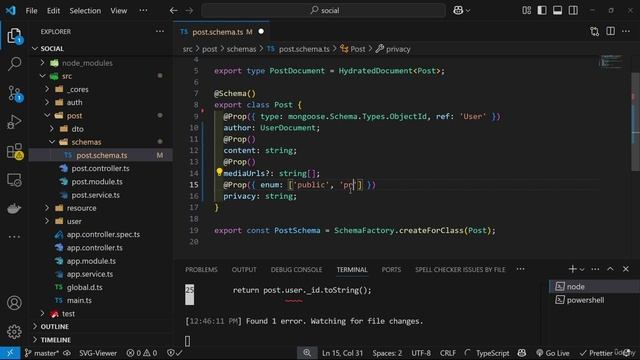Open the File menu
This screenshot has width=640, height=360.
31,11
